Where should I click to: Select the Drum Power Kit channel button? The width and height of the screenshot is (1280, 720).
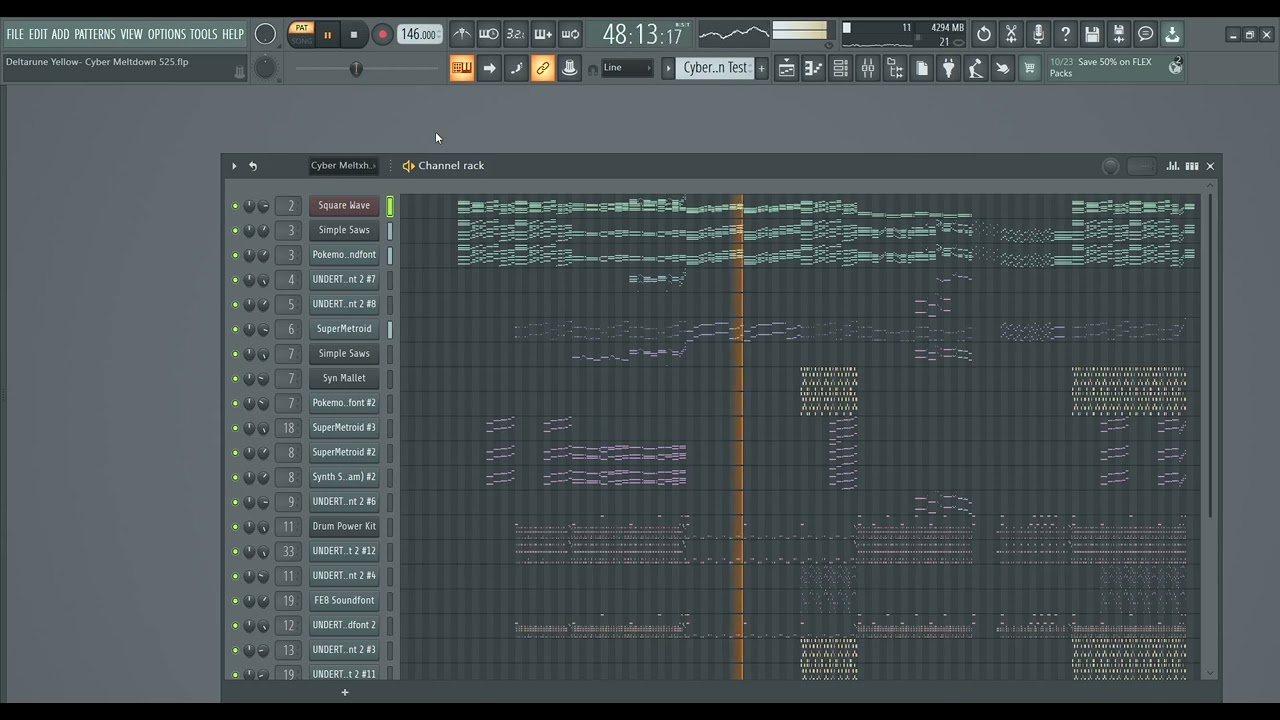click(344, 526)
